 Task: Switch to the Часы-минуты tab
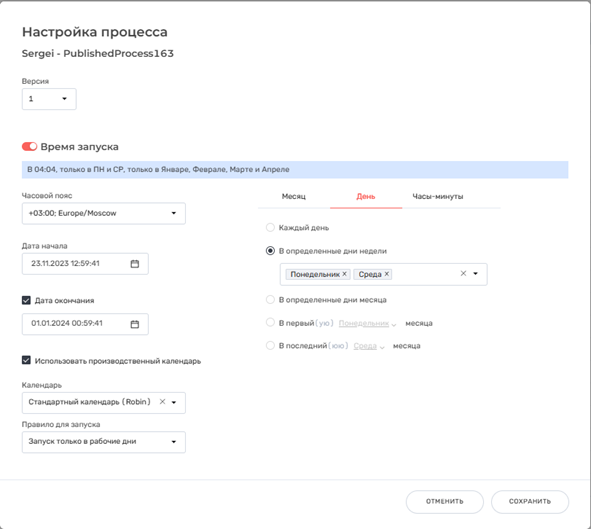(x=438, y=196)
